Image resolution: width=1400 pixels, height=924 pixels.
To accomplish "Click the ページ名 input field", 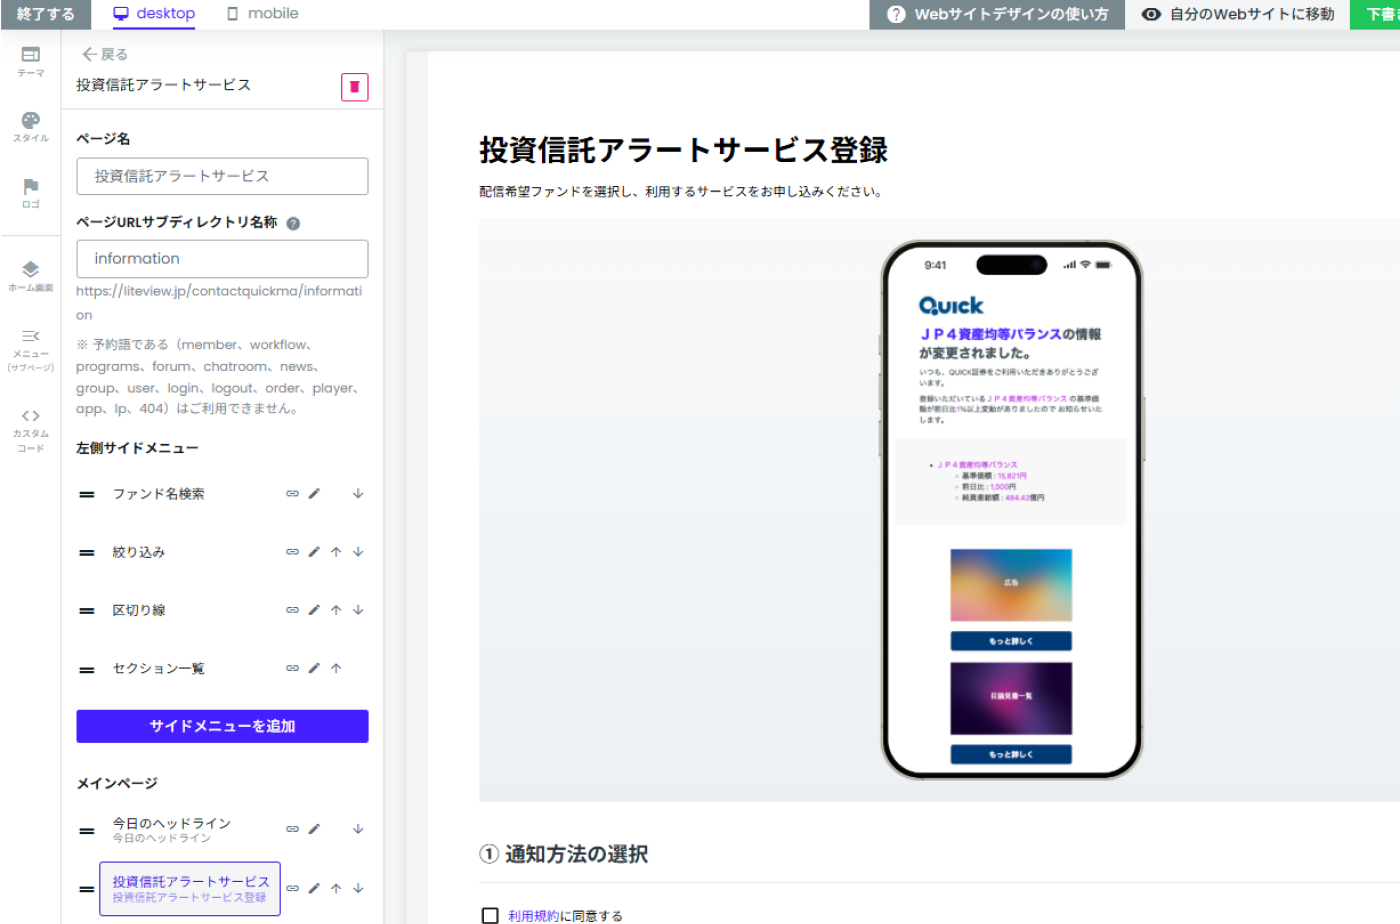I will [222, 176].
